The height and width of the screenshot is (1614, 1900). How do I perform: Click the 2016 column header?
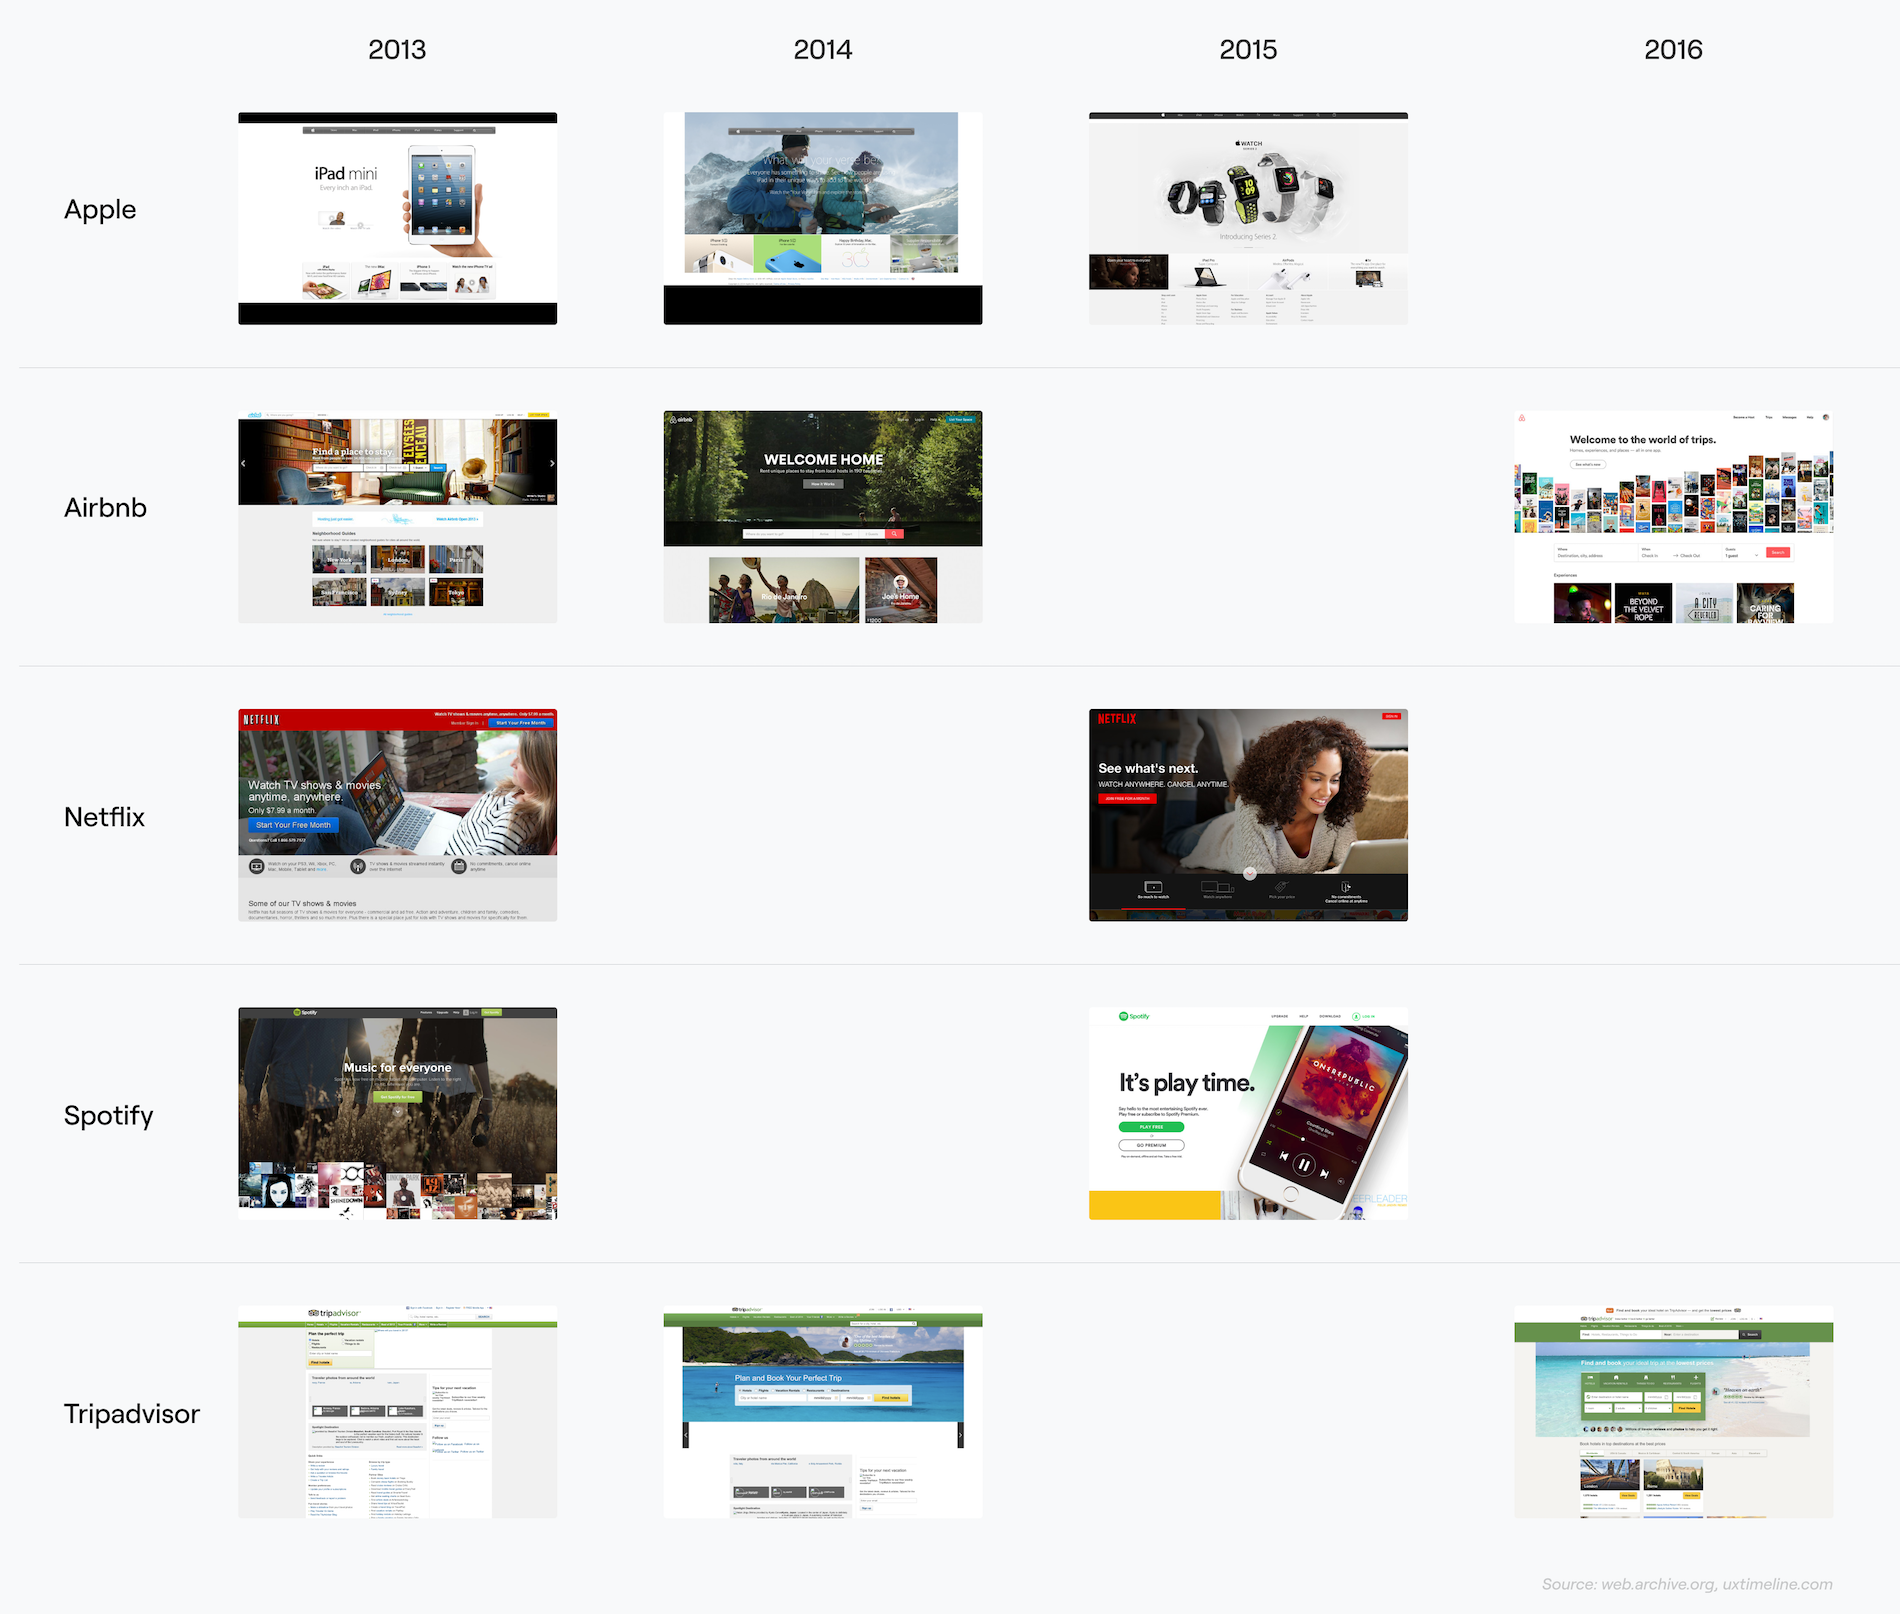(1673, 49)
